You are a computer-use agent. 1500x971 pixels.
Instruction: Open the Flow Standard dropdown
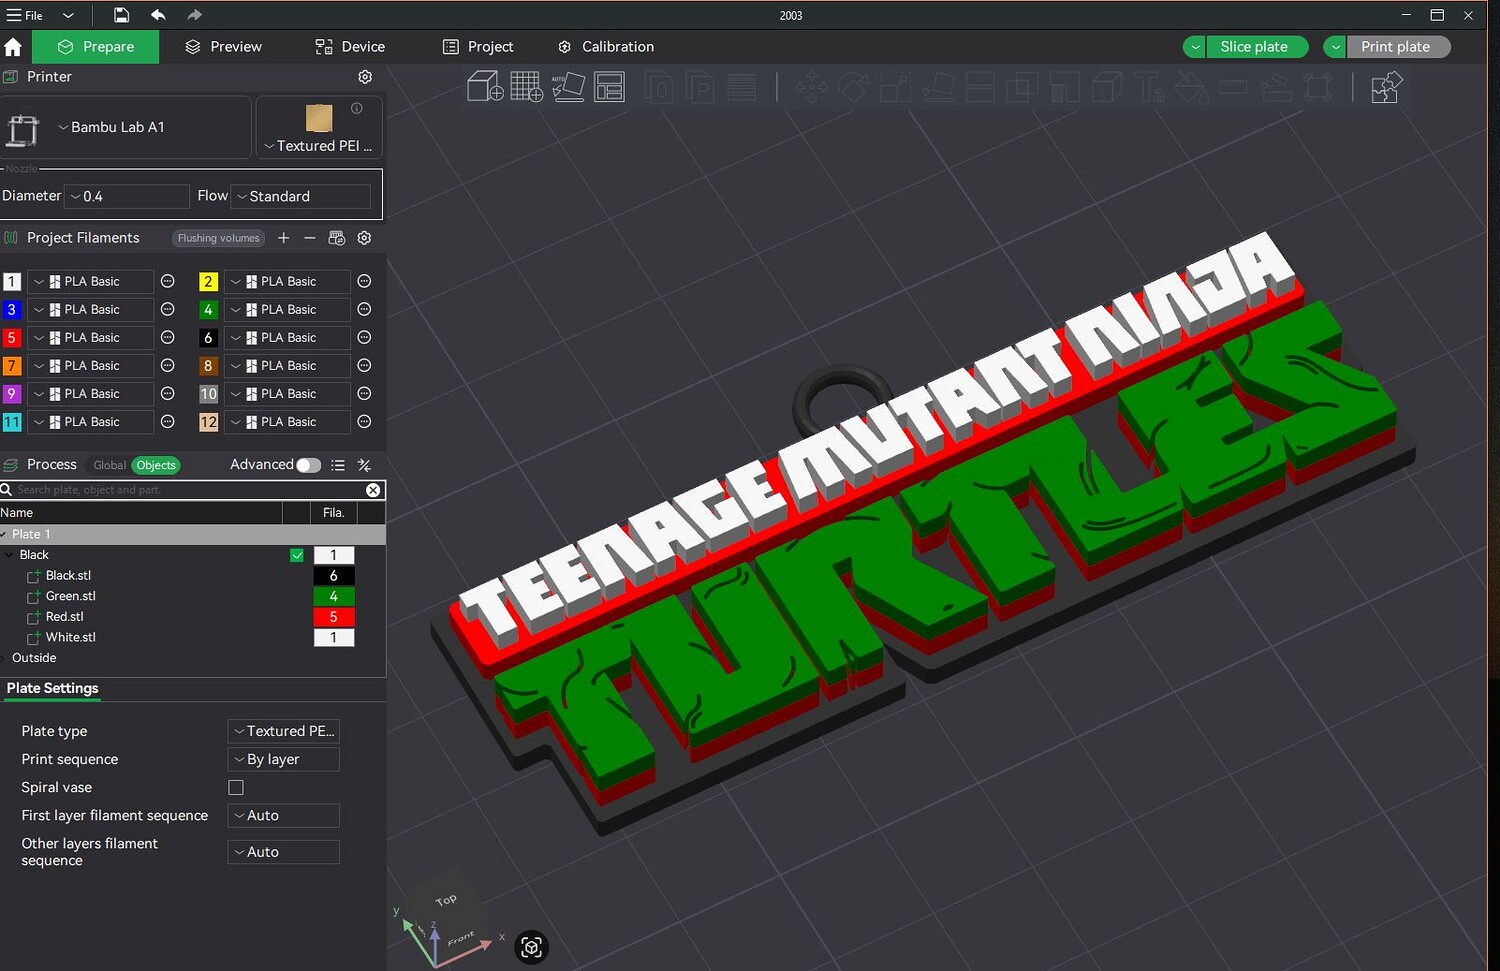tap(301, 196)
